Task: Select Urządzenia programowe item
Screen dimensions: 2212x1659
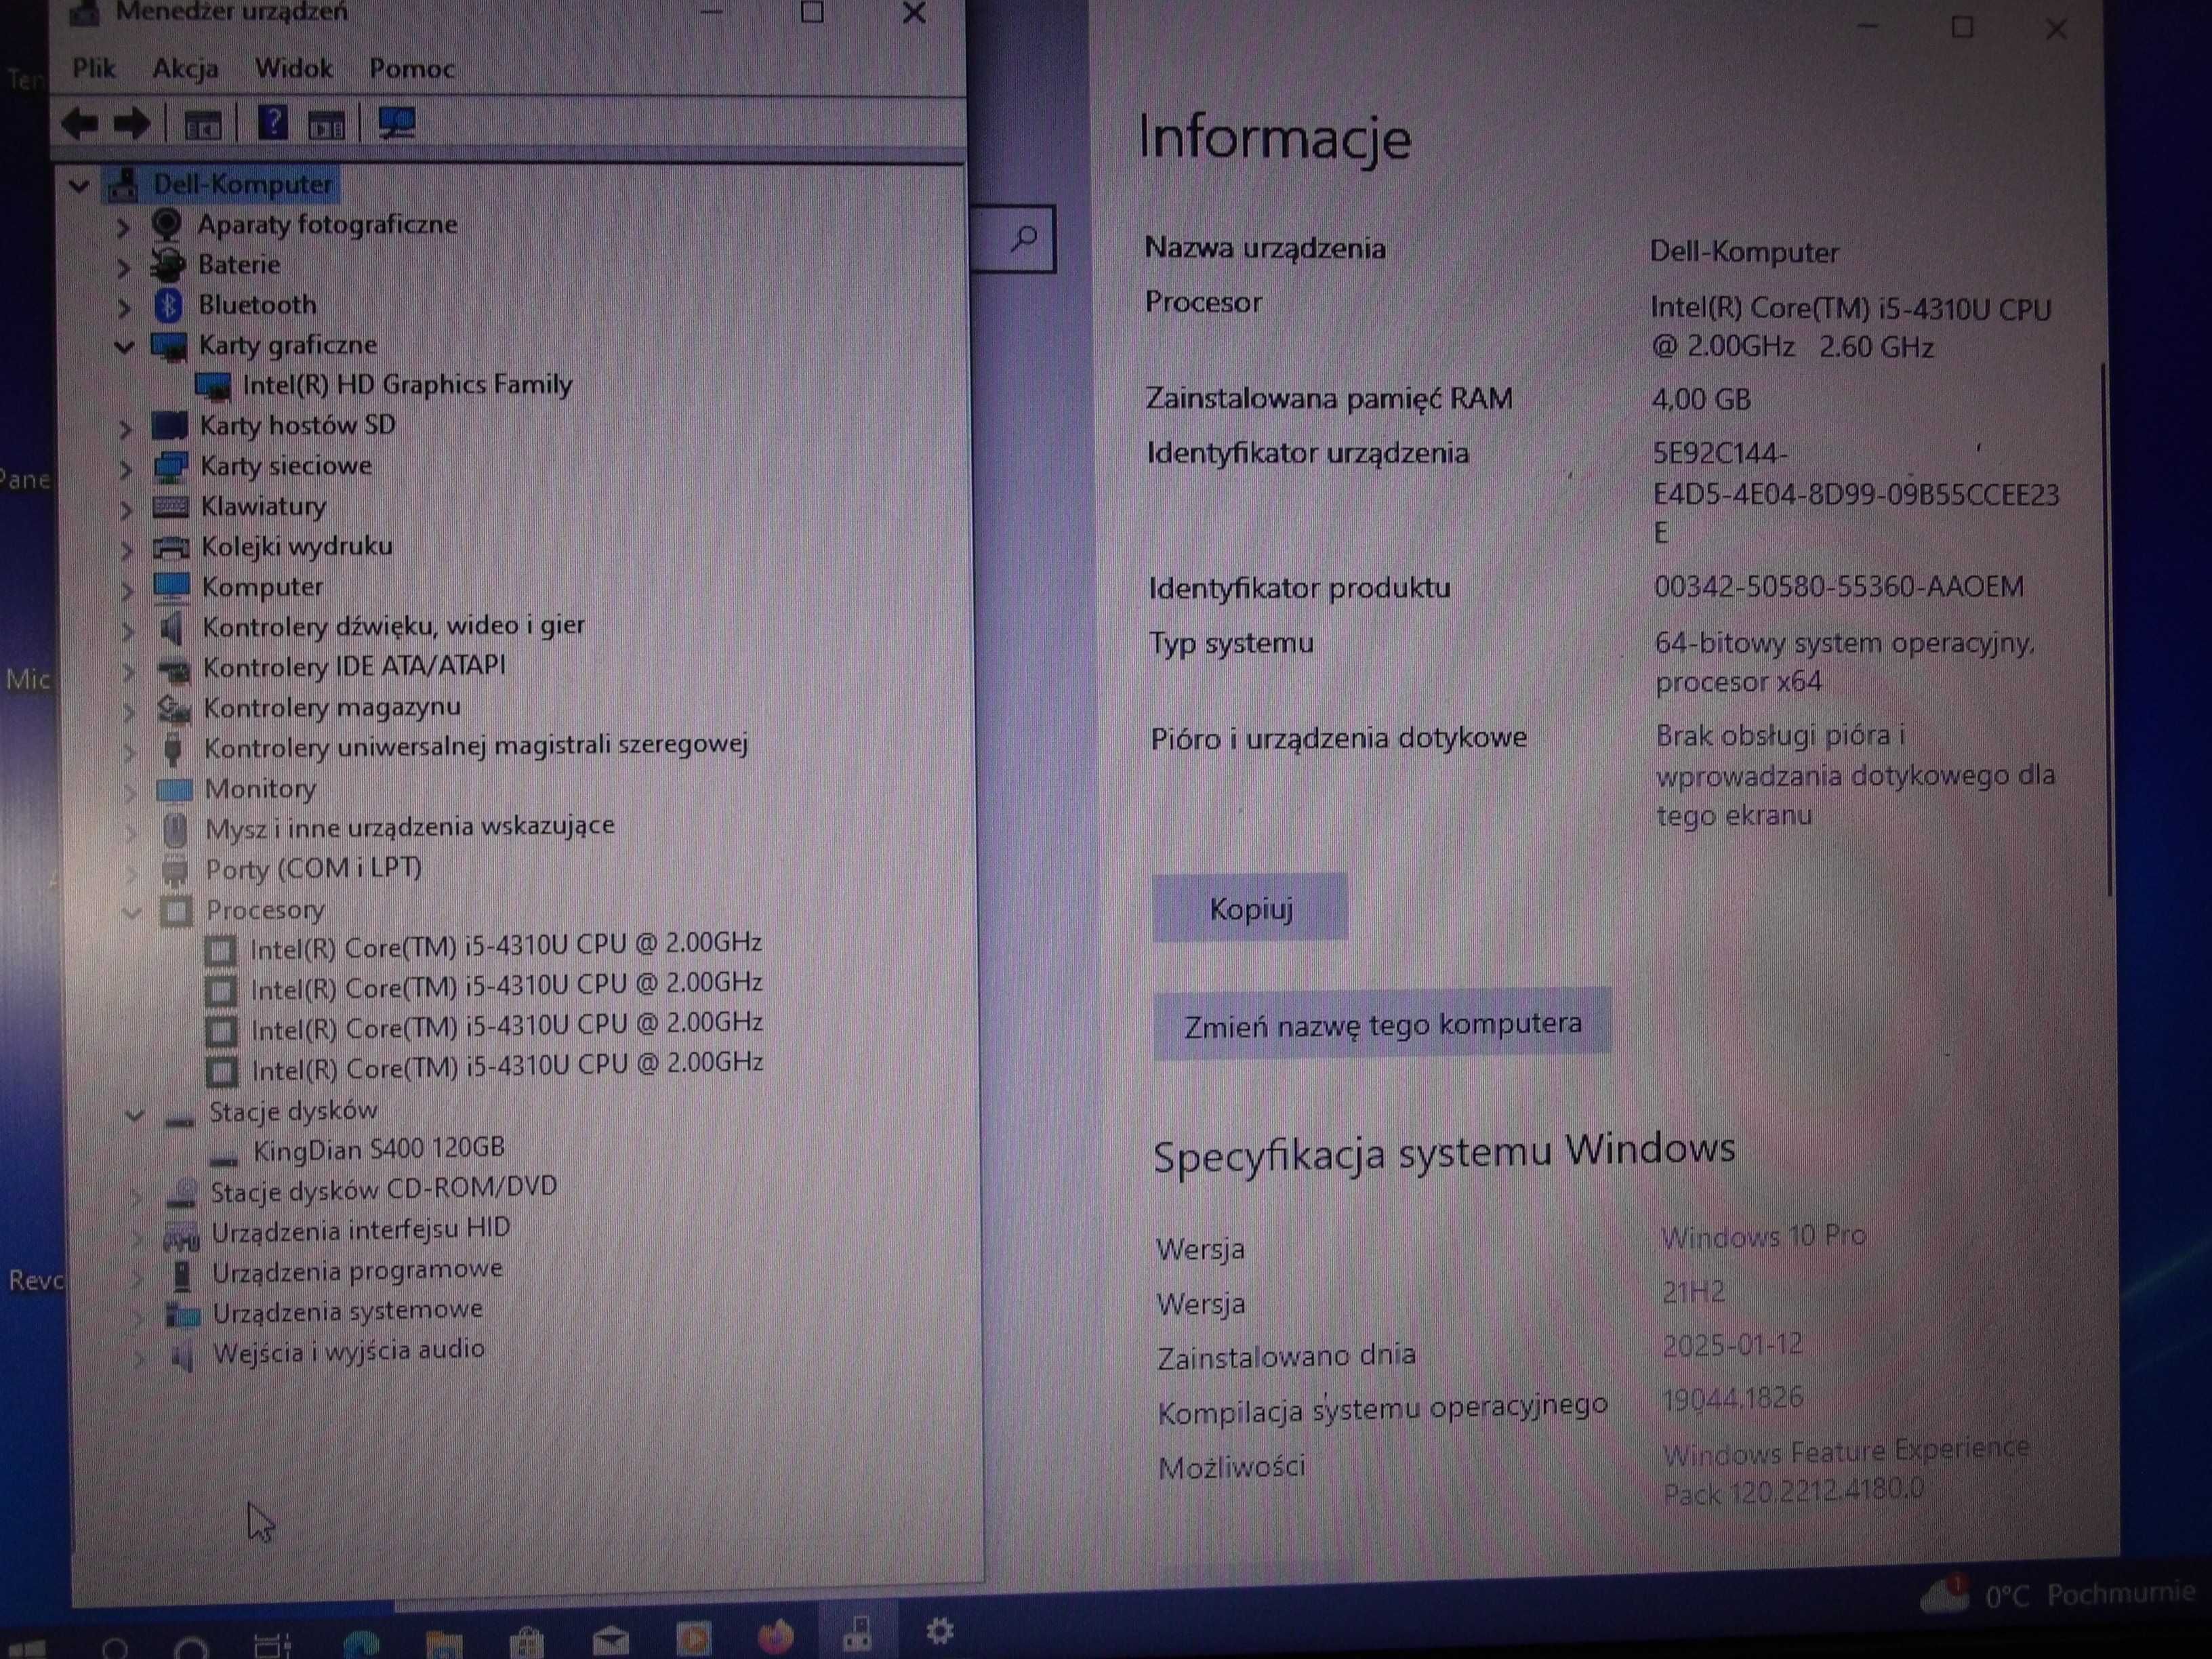Action: pos(357,1271)
